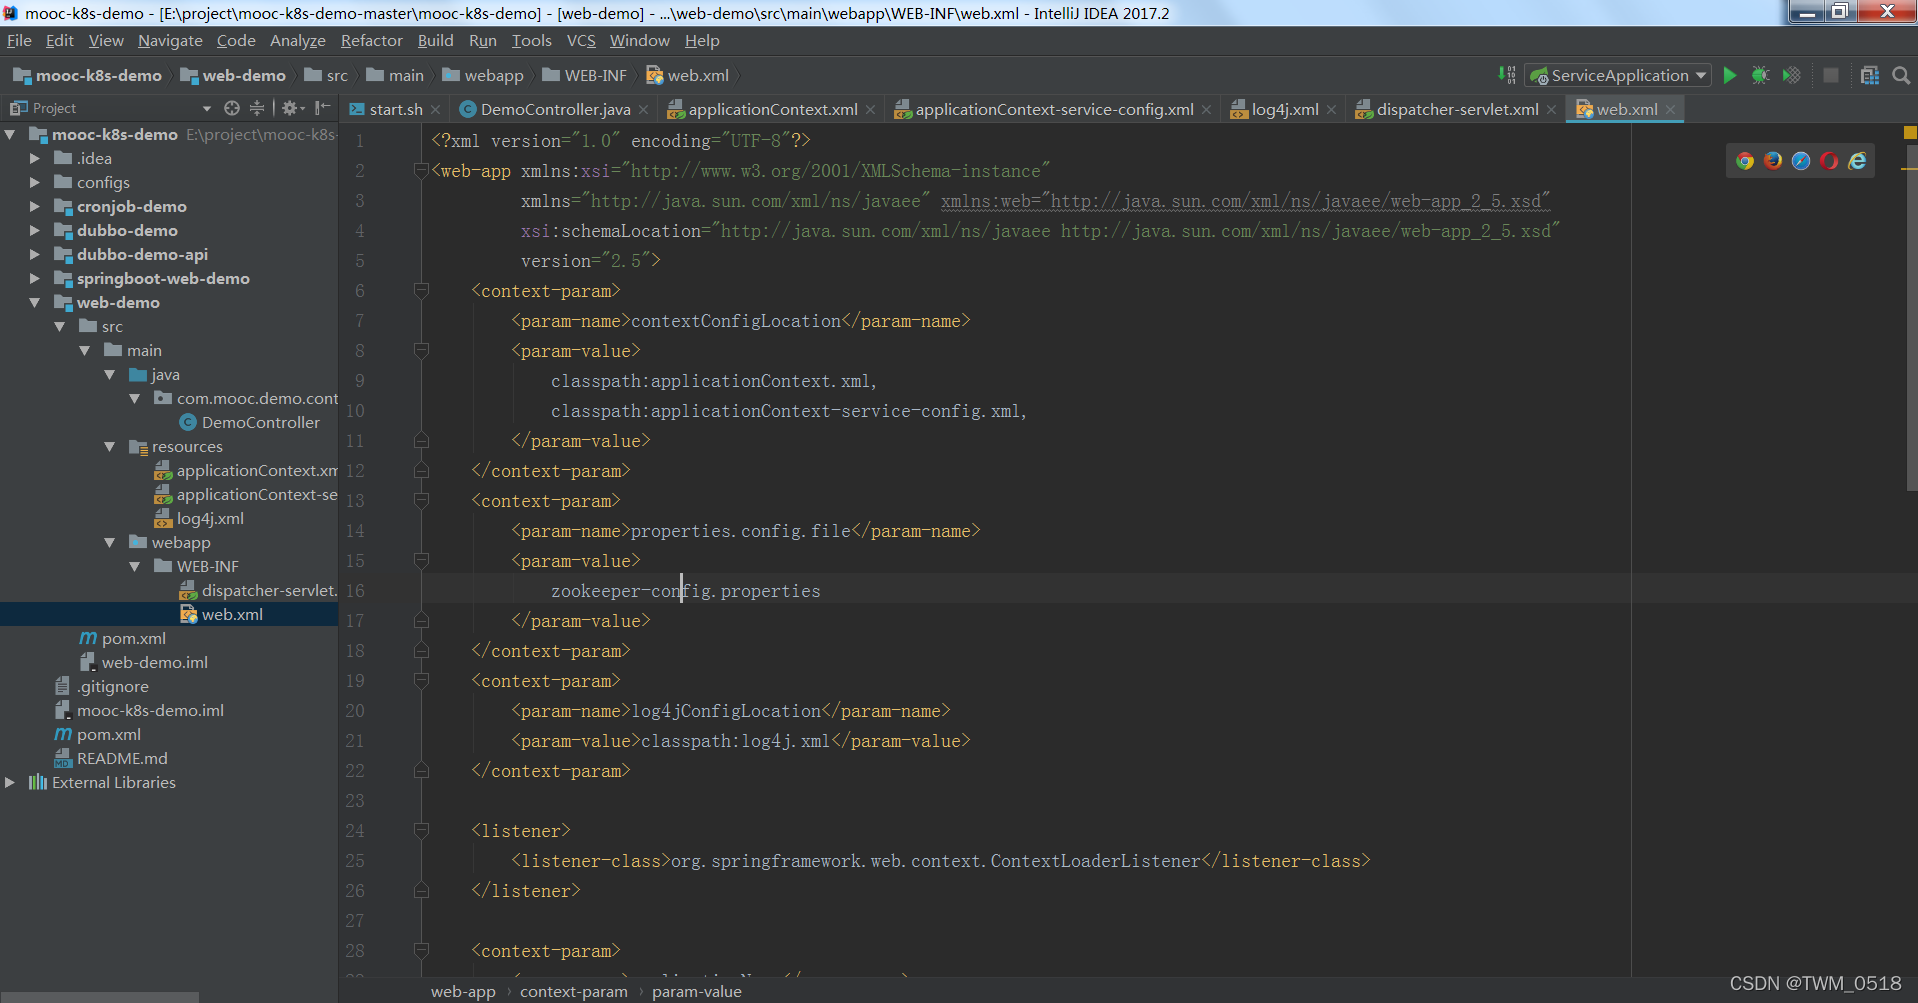The height and width of the screenshot is (1003, 1918).
Task: Open Project Structure dialog icon
Action: pos(1869,75)
